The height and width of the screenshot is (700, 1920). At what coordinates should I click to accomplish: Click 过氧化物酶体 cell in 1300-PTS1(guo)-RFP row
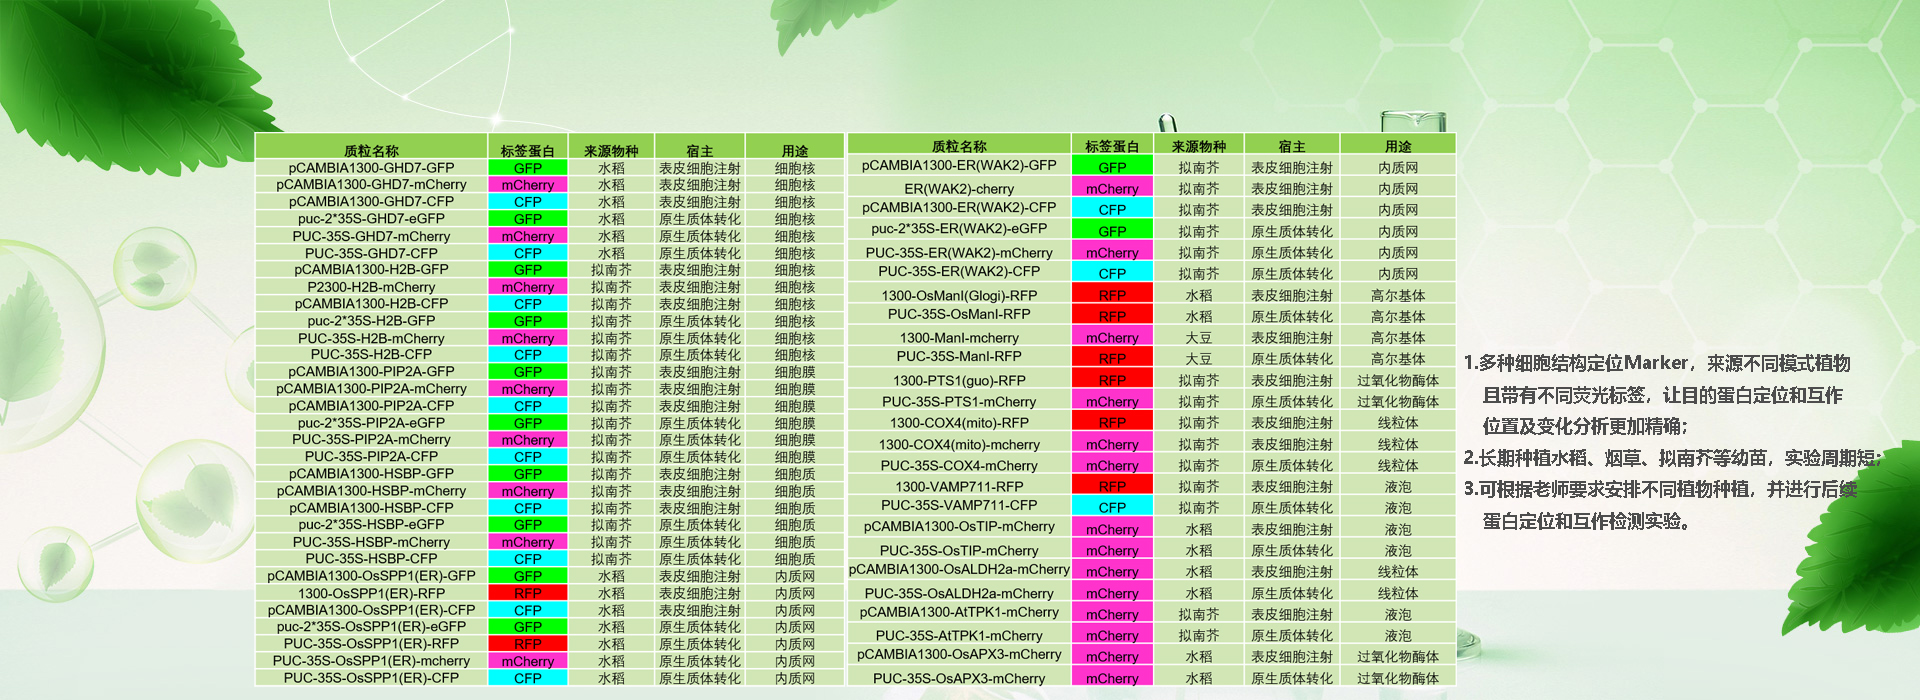pyautogui.click(x=1397, y=381)
